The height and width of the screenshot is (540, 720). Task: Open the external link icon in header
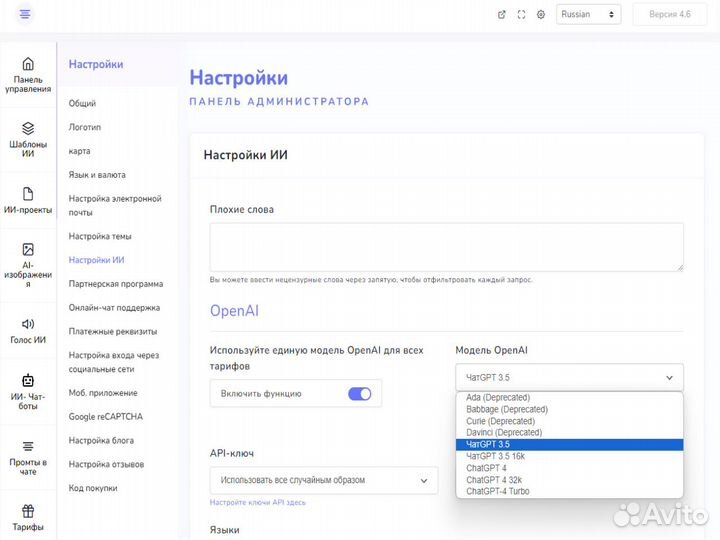coord(501,15)
